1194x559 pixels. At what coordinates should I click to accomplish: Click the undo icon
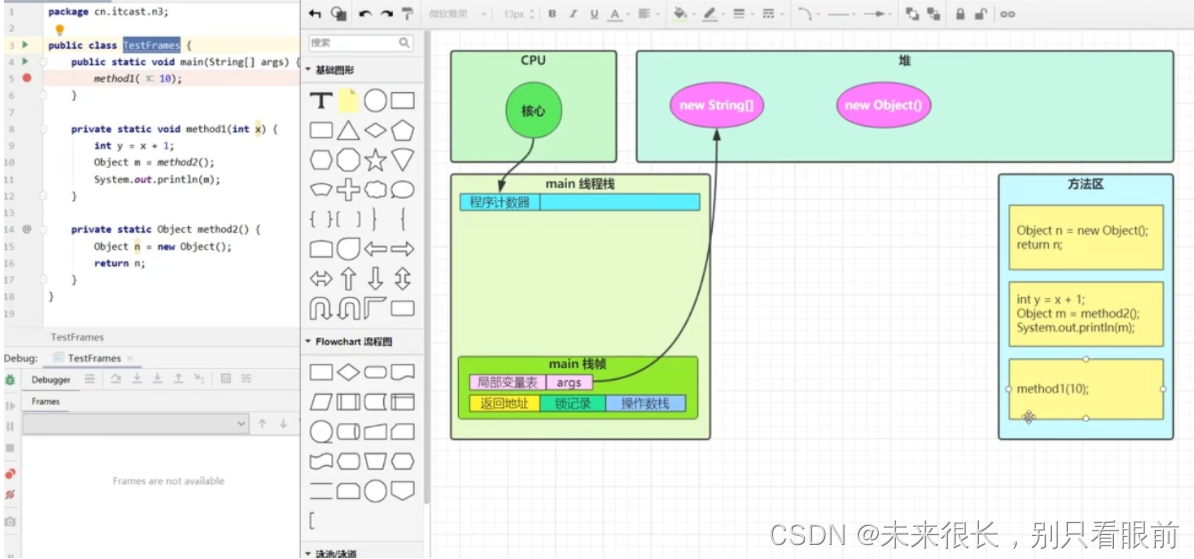click(366, 14)
